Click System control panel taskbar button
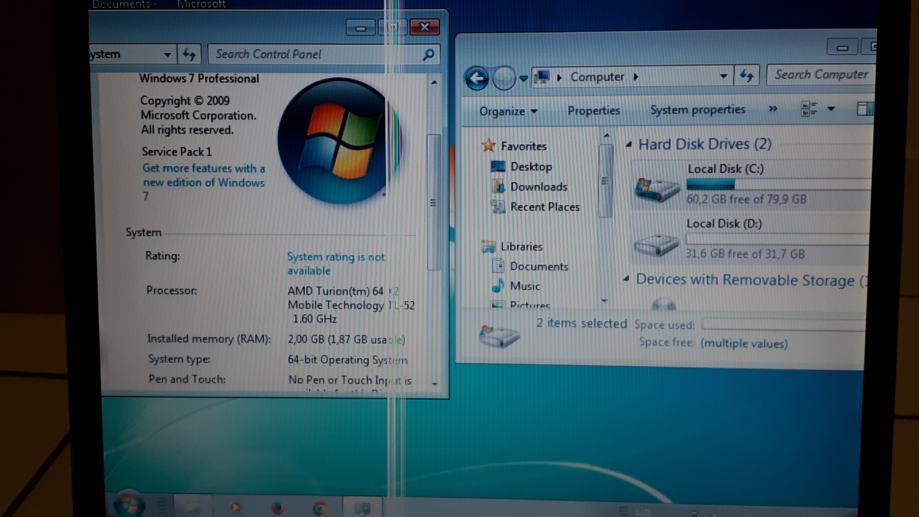 pos(362,508)
